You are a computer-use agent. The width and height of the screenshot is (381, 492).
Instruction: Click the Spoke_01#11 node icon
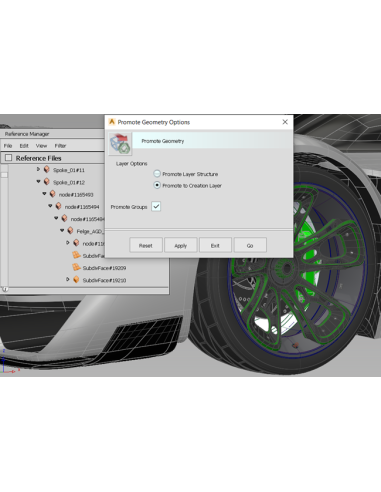pos(47,170)
